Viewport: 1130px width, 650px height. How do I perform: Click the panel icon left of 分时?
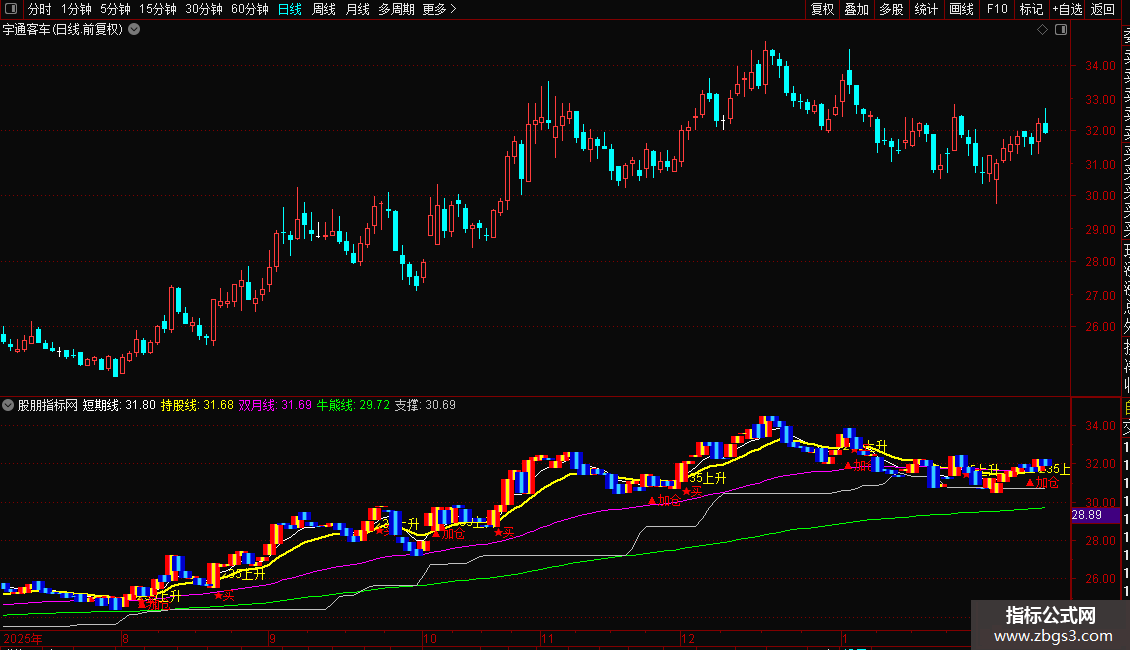[10, 9]
